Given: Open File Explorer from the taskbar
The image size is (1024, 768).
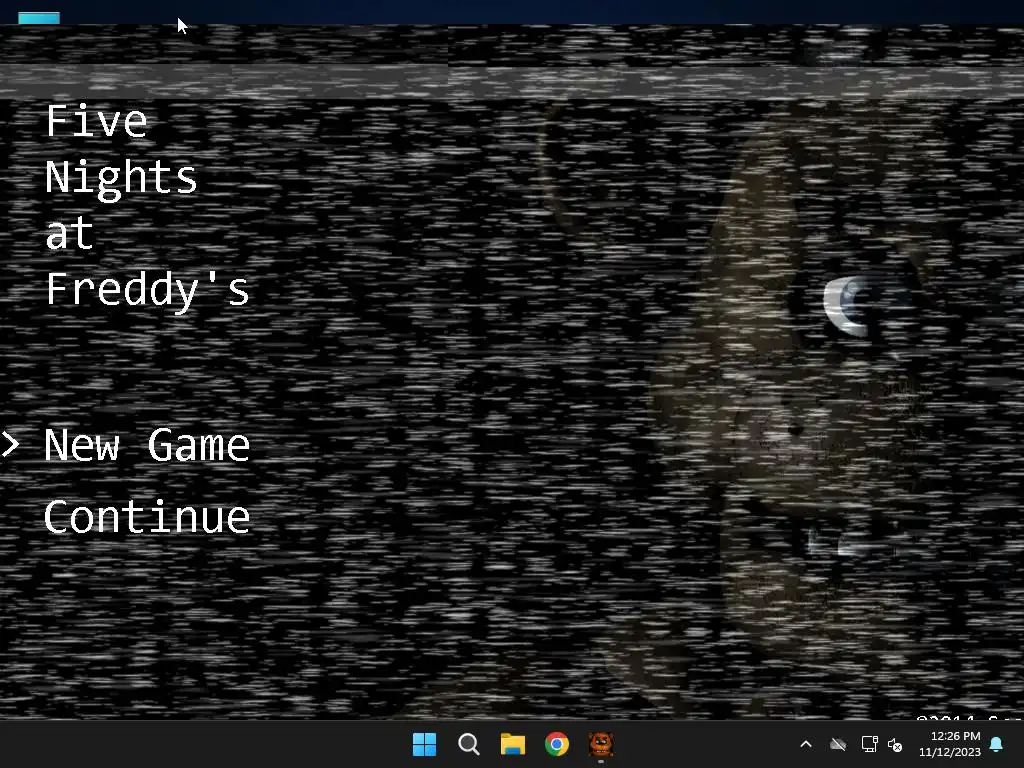Looking at the screenshot, I should tap(513, 744).
